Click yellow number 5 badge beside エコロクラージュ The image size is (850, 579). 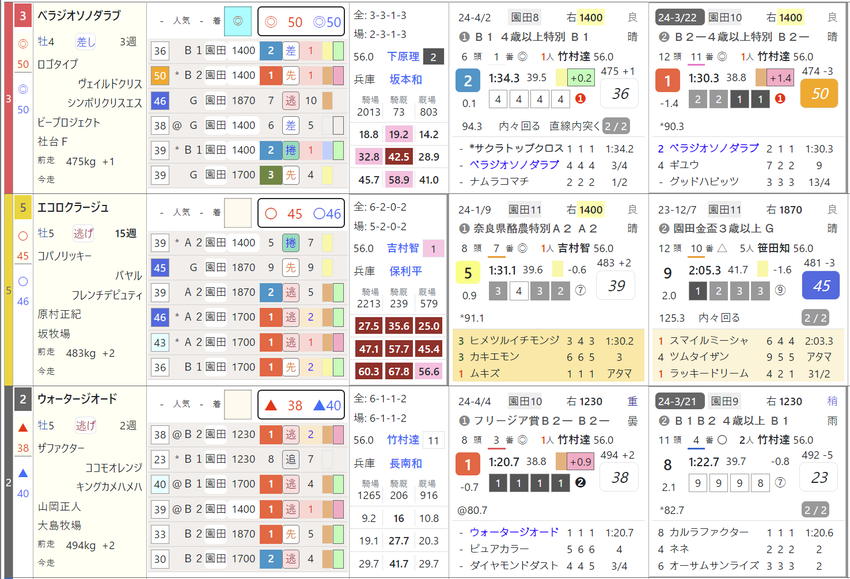pos(23,208)
